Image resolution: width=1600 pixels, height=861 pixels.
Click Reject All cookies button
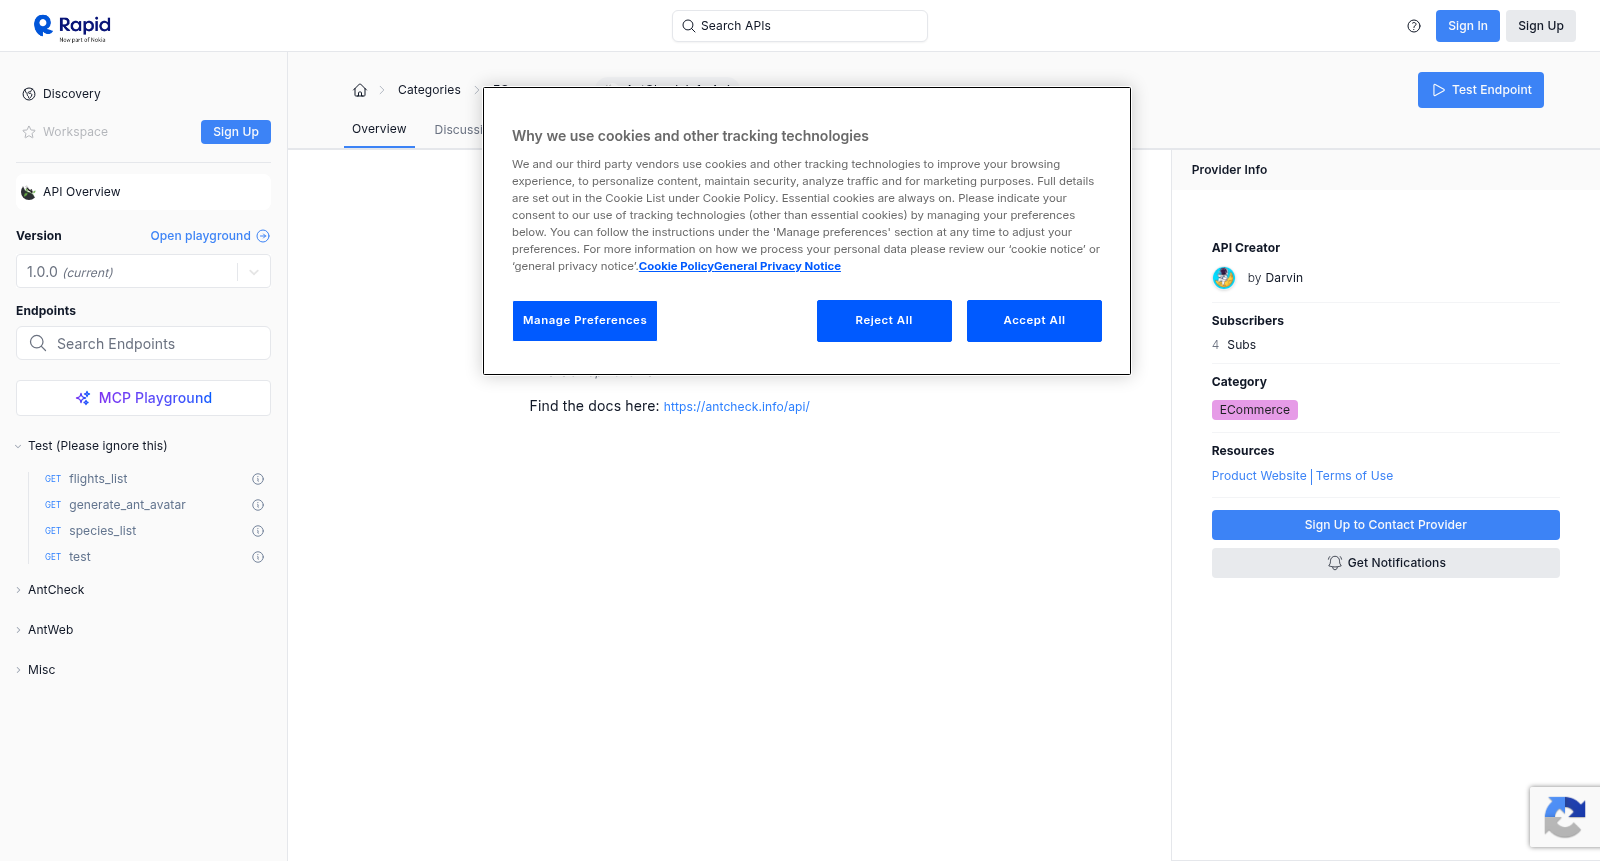click(884, 321)
